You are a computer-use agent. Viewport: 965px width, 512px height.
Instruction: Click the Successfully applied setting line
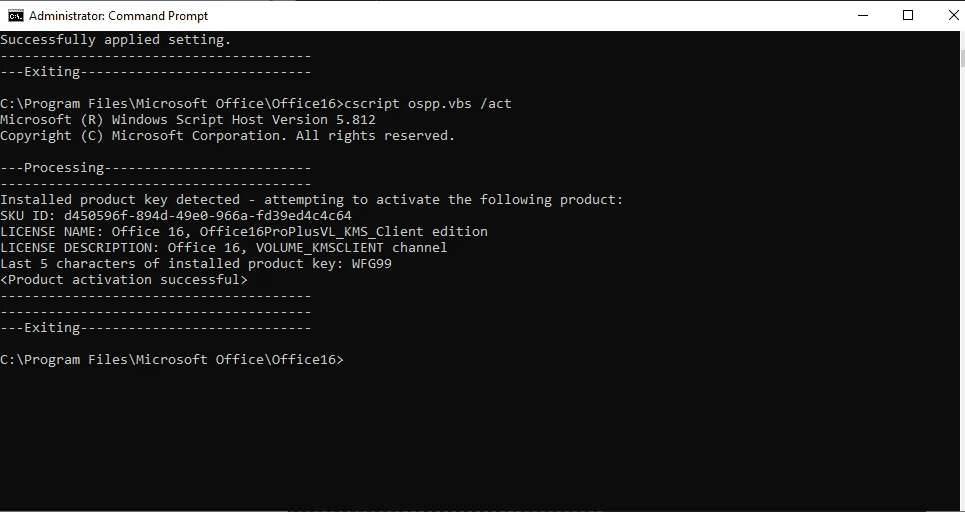(116, 39)
